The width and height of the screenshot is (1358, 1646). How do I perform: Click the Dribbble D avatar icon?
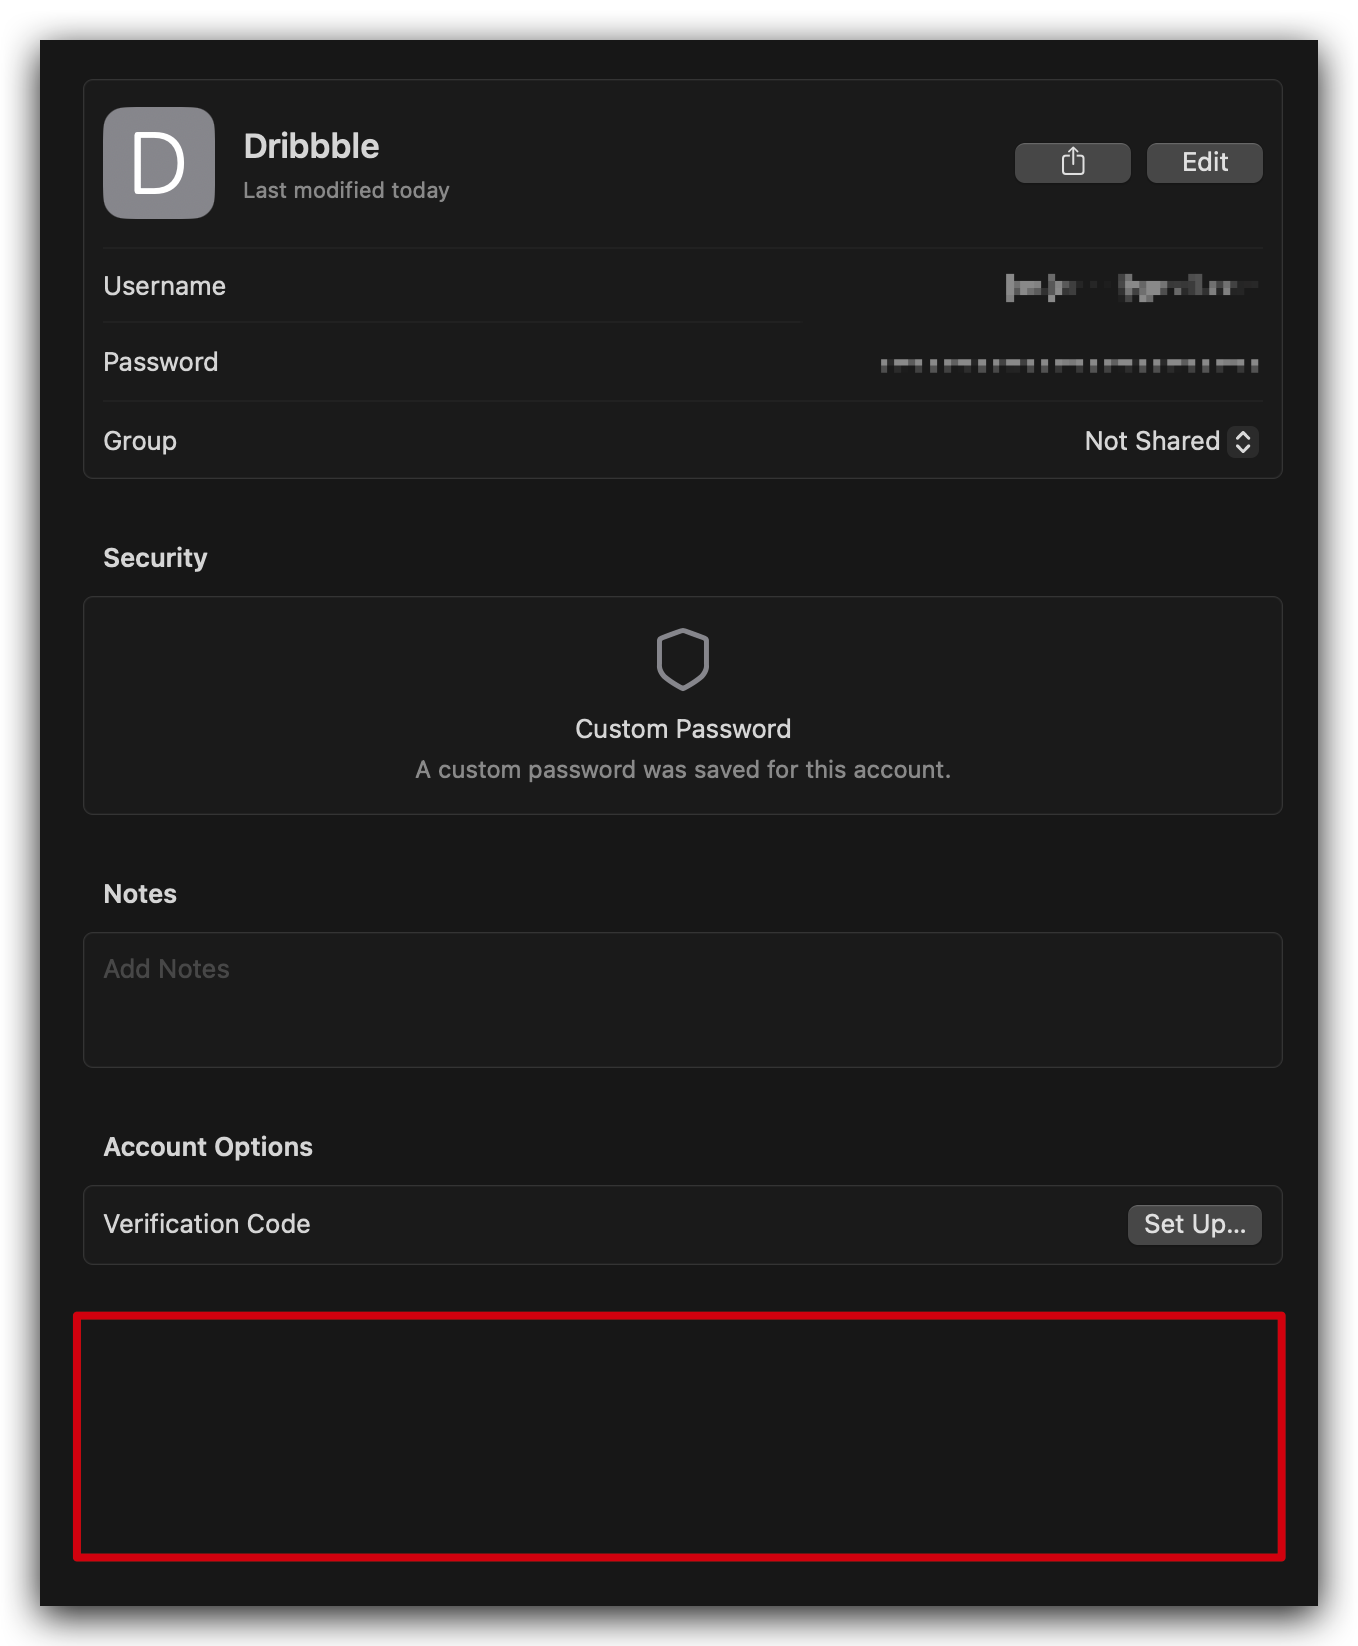159,163
